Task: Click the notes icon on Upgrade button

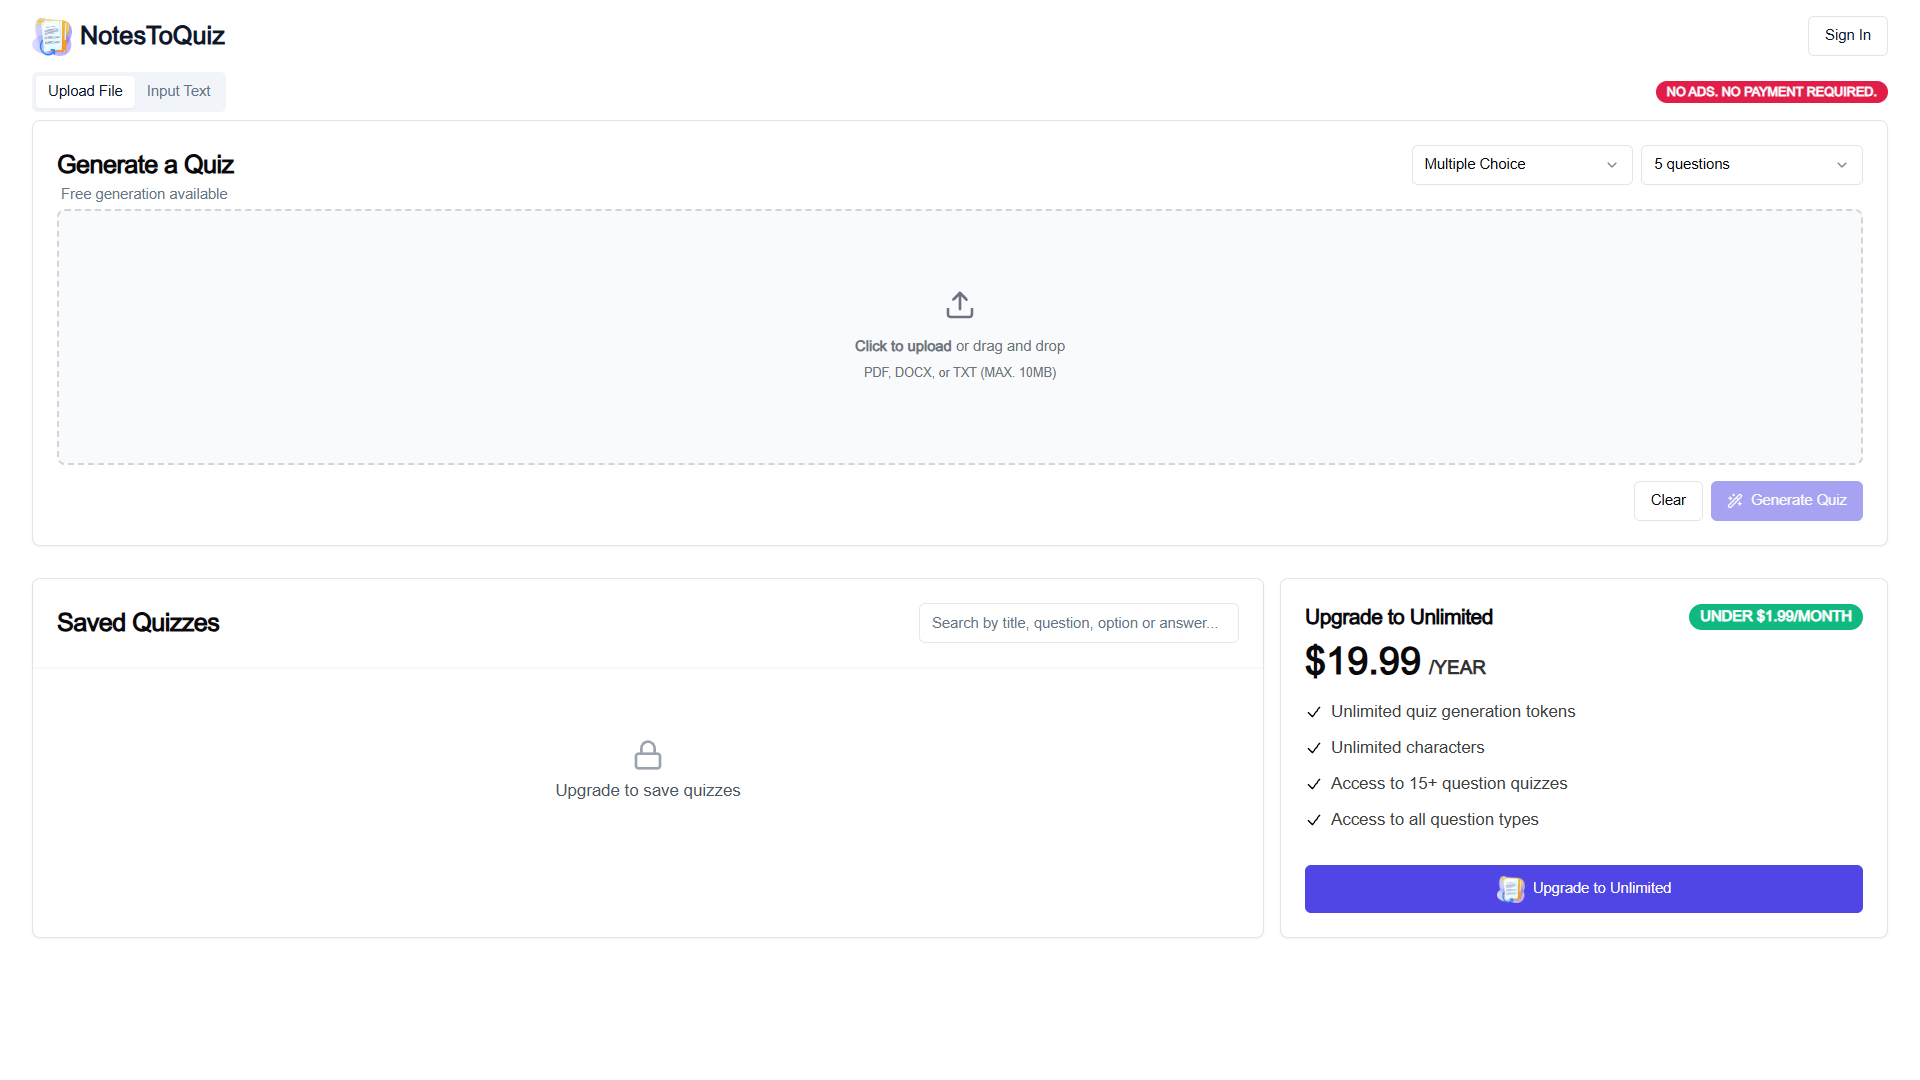Action: (x=1511, y=889)
